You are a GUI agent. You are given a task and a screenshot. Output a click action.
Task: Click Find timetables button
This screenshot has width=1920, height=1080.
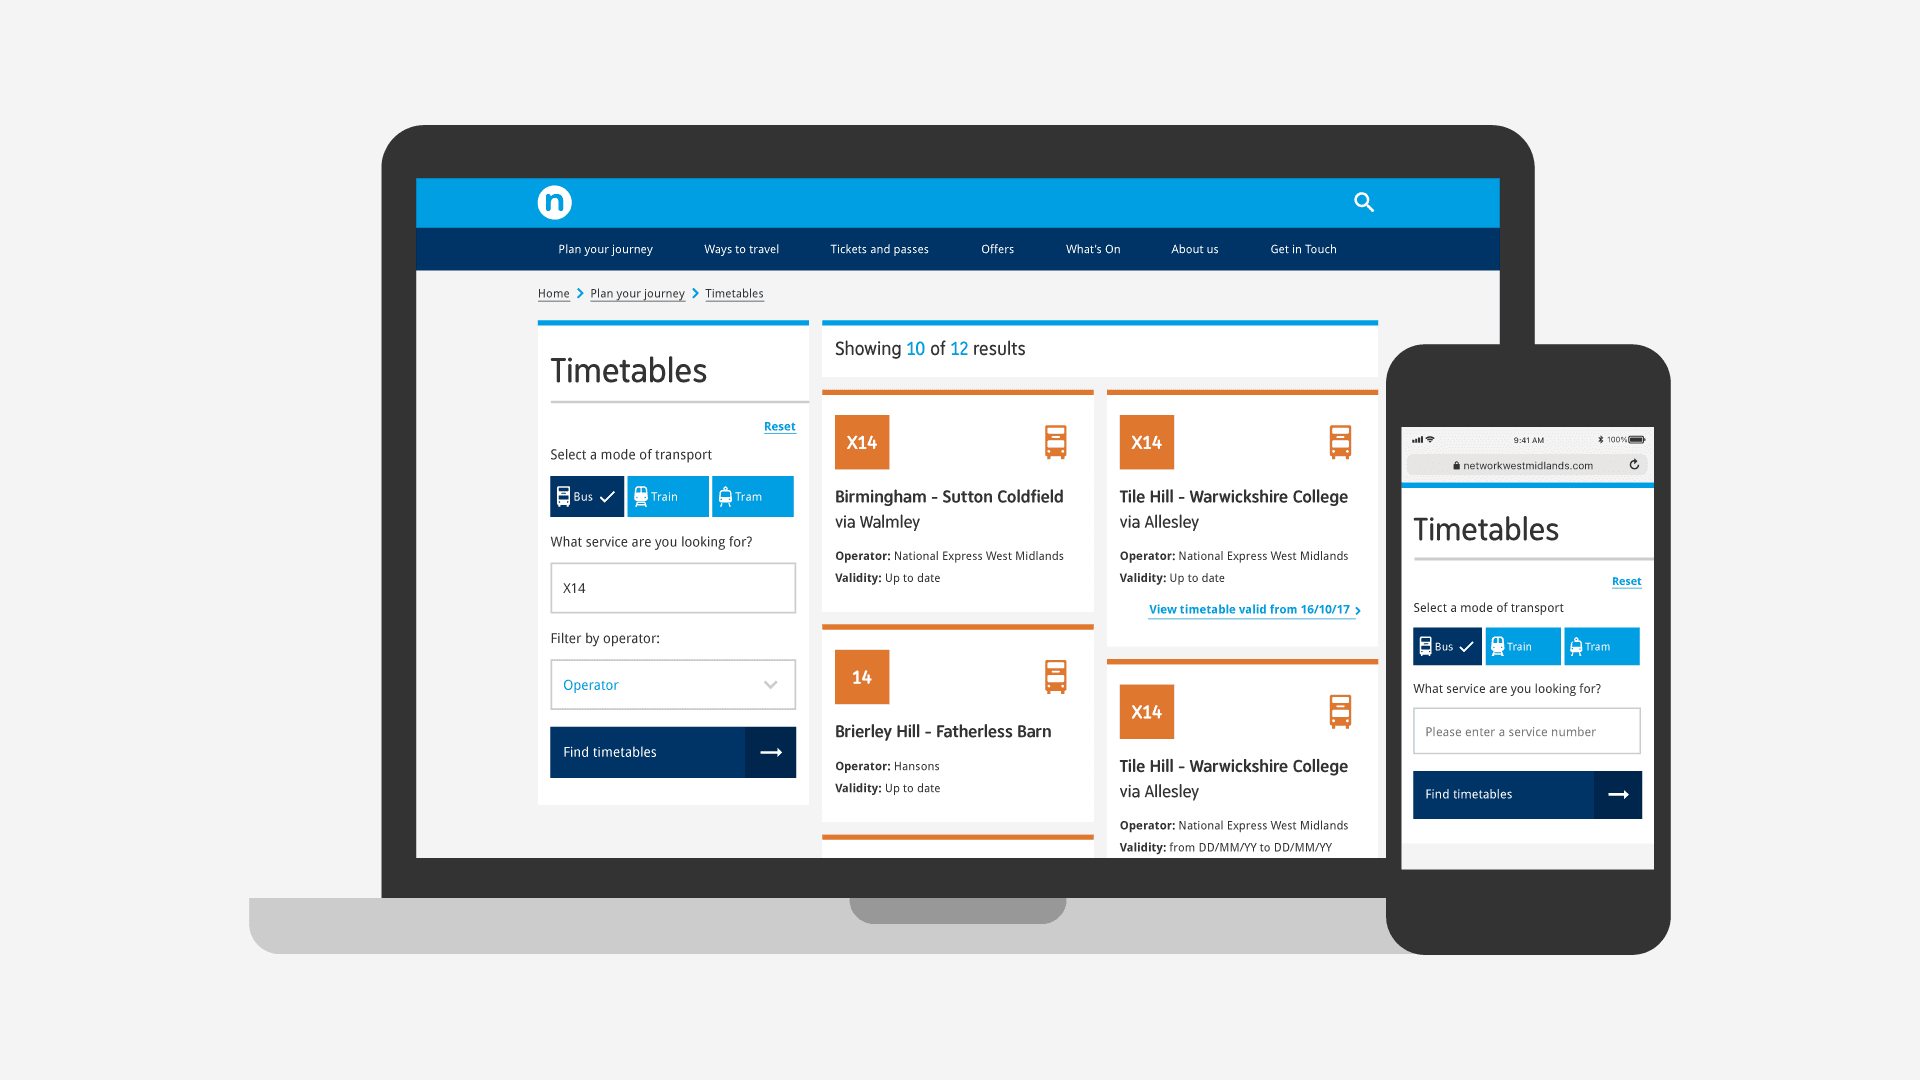pyautogui.click(x=673, y=752)
